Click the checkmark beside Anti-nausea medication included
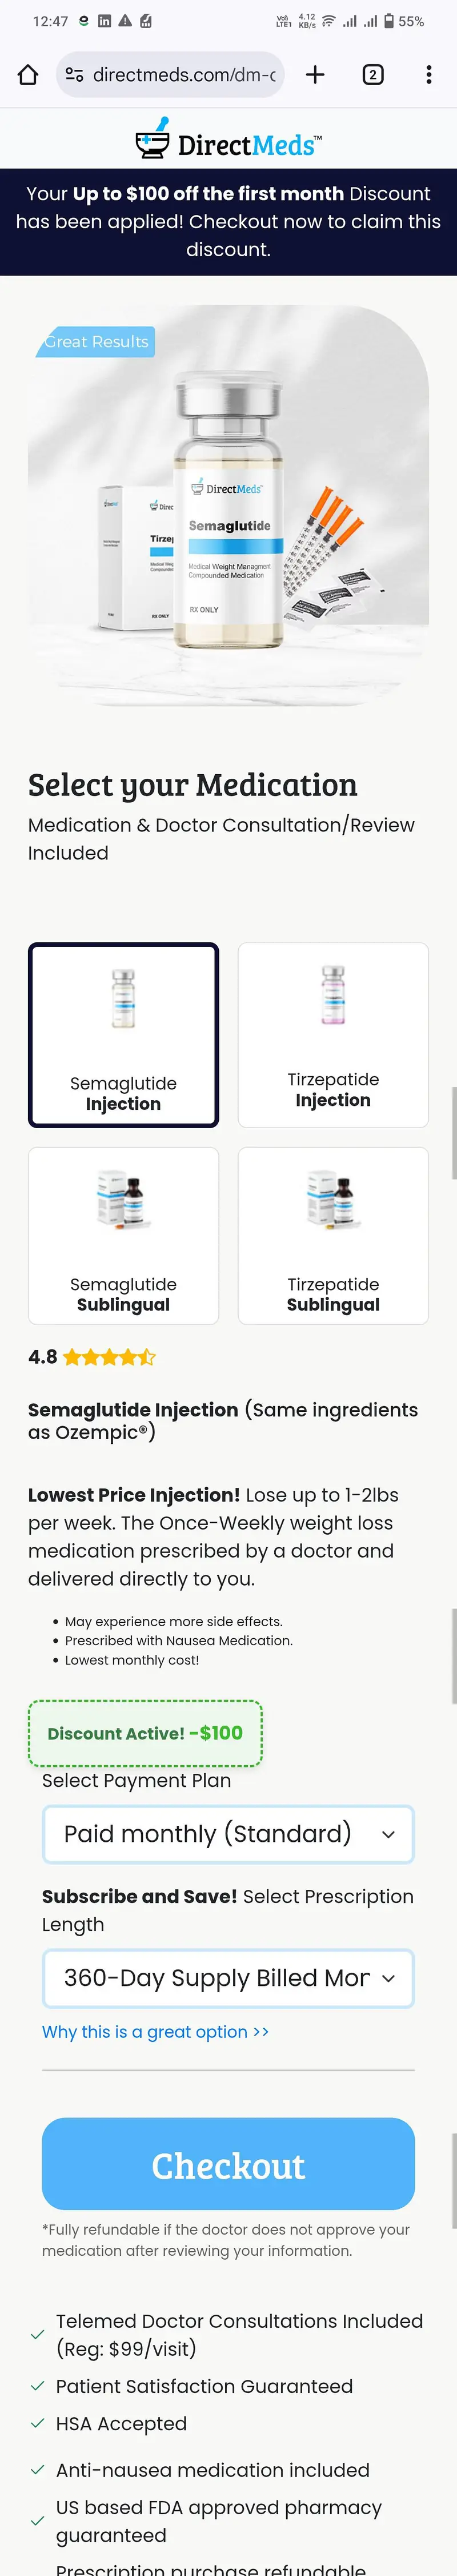 (37, 2469)
